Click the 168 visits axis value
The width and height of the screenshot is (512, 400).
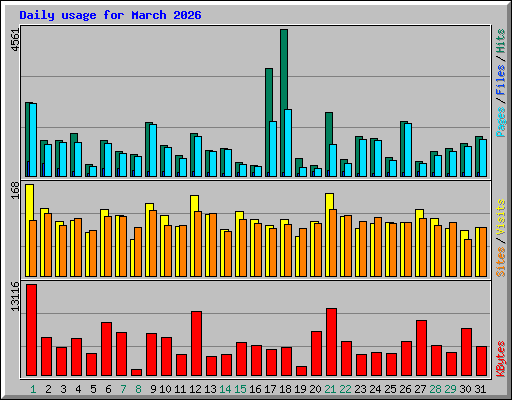point(16,190)
